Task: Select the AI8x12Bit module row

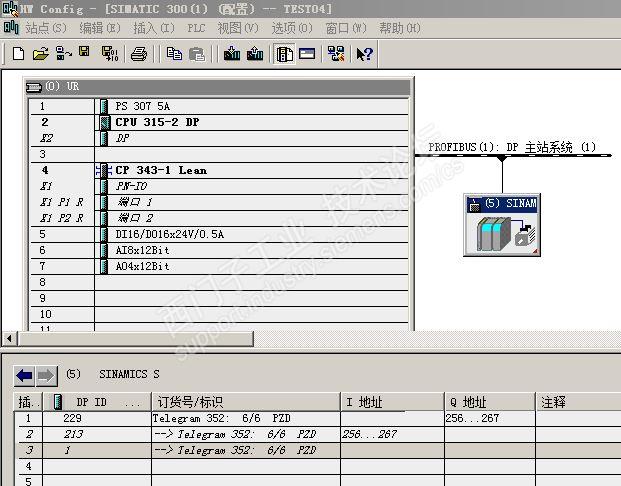Action: tap(219, 250)
